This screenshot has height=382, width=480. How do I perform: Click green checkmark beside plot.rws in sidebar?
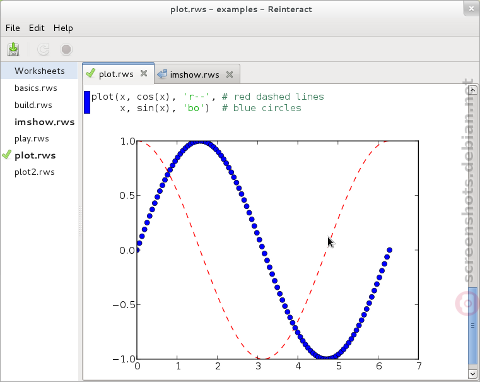[x=7, y=155]
